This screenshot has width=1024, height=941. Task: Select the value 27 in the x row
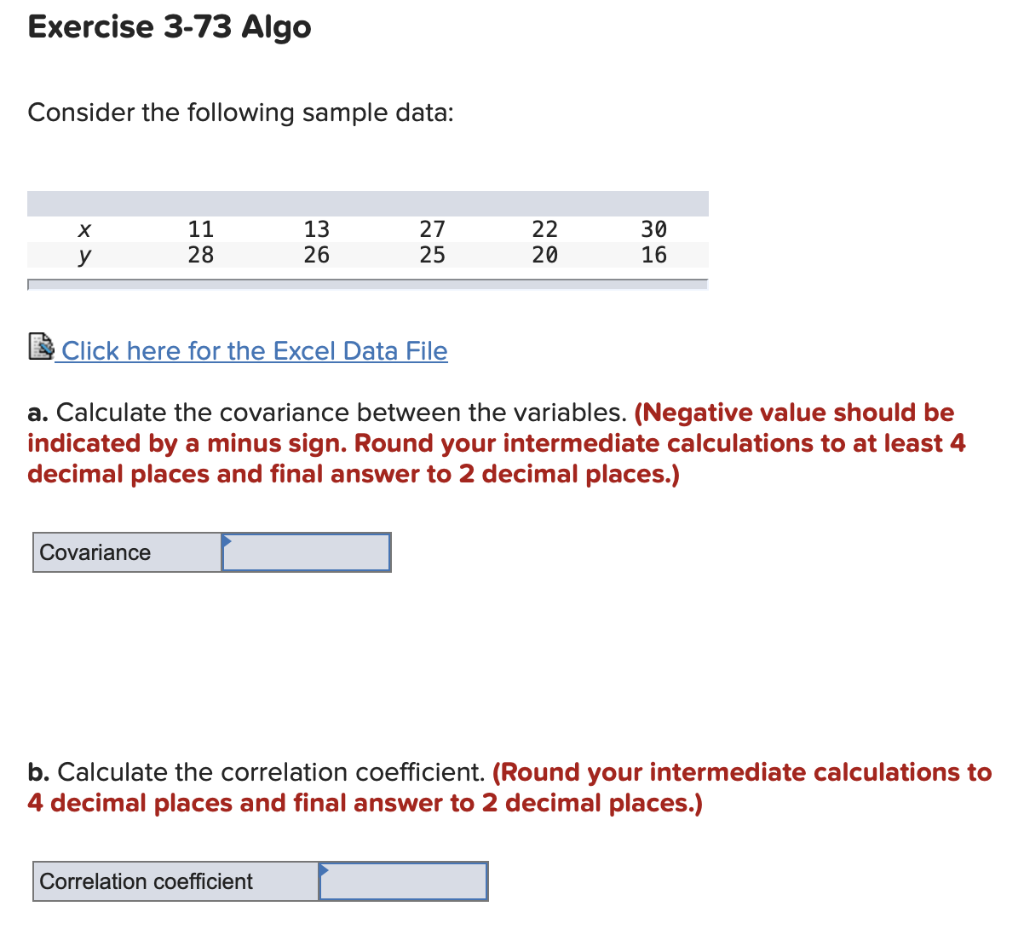click(x=432, y=229)
